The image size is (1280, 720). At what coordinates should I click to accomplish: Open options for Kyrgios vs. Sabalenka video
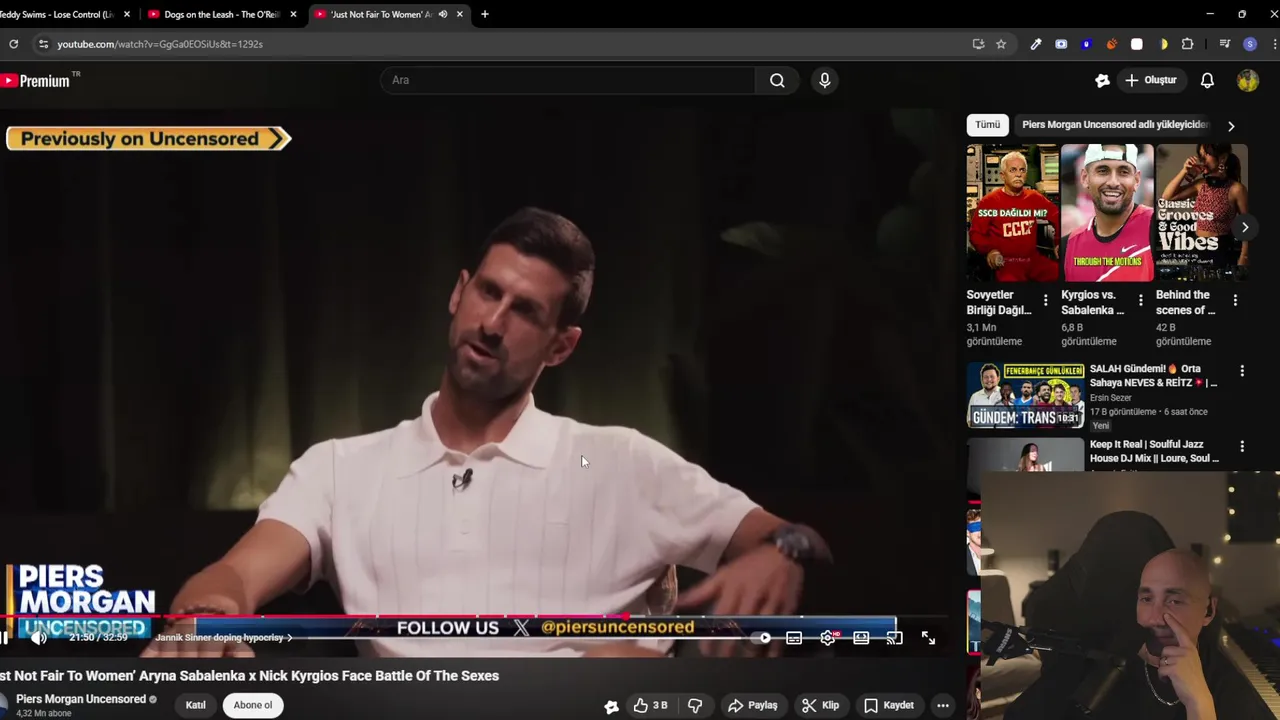(1140, 300)
